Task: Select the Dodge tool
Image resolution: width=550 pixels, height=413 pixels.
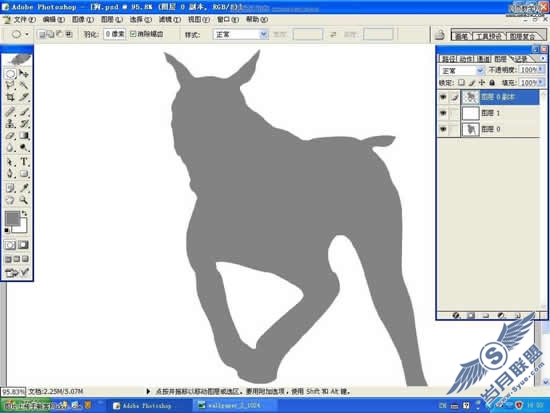Action: [24, 147]
